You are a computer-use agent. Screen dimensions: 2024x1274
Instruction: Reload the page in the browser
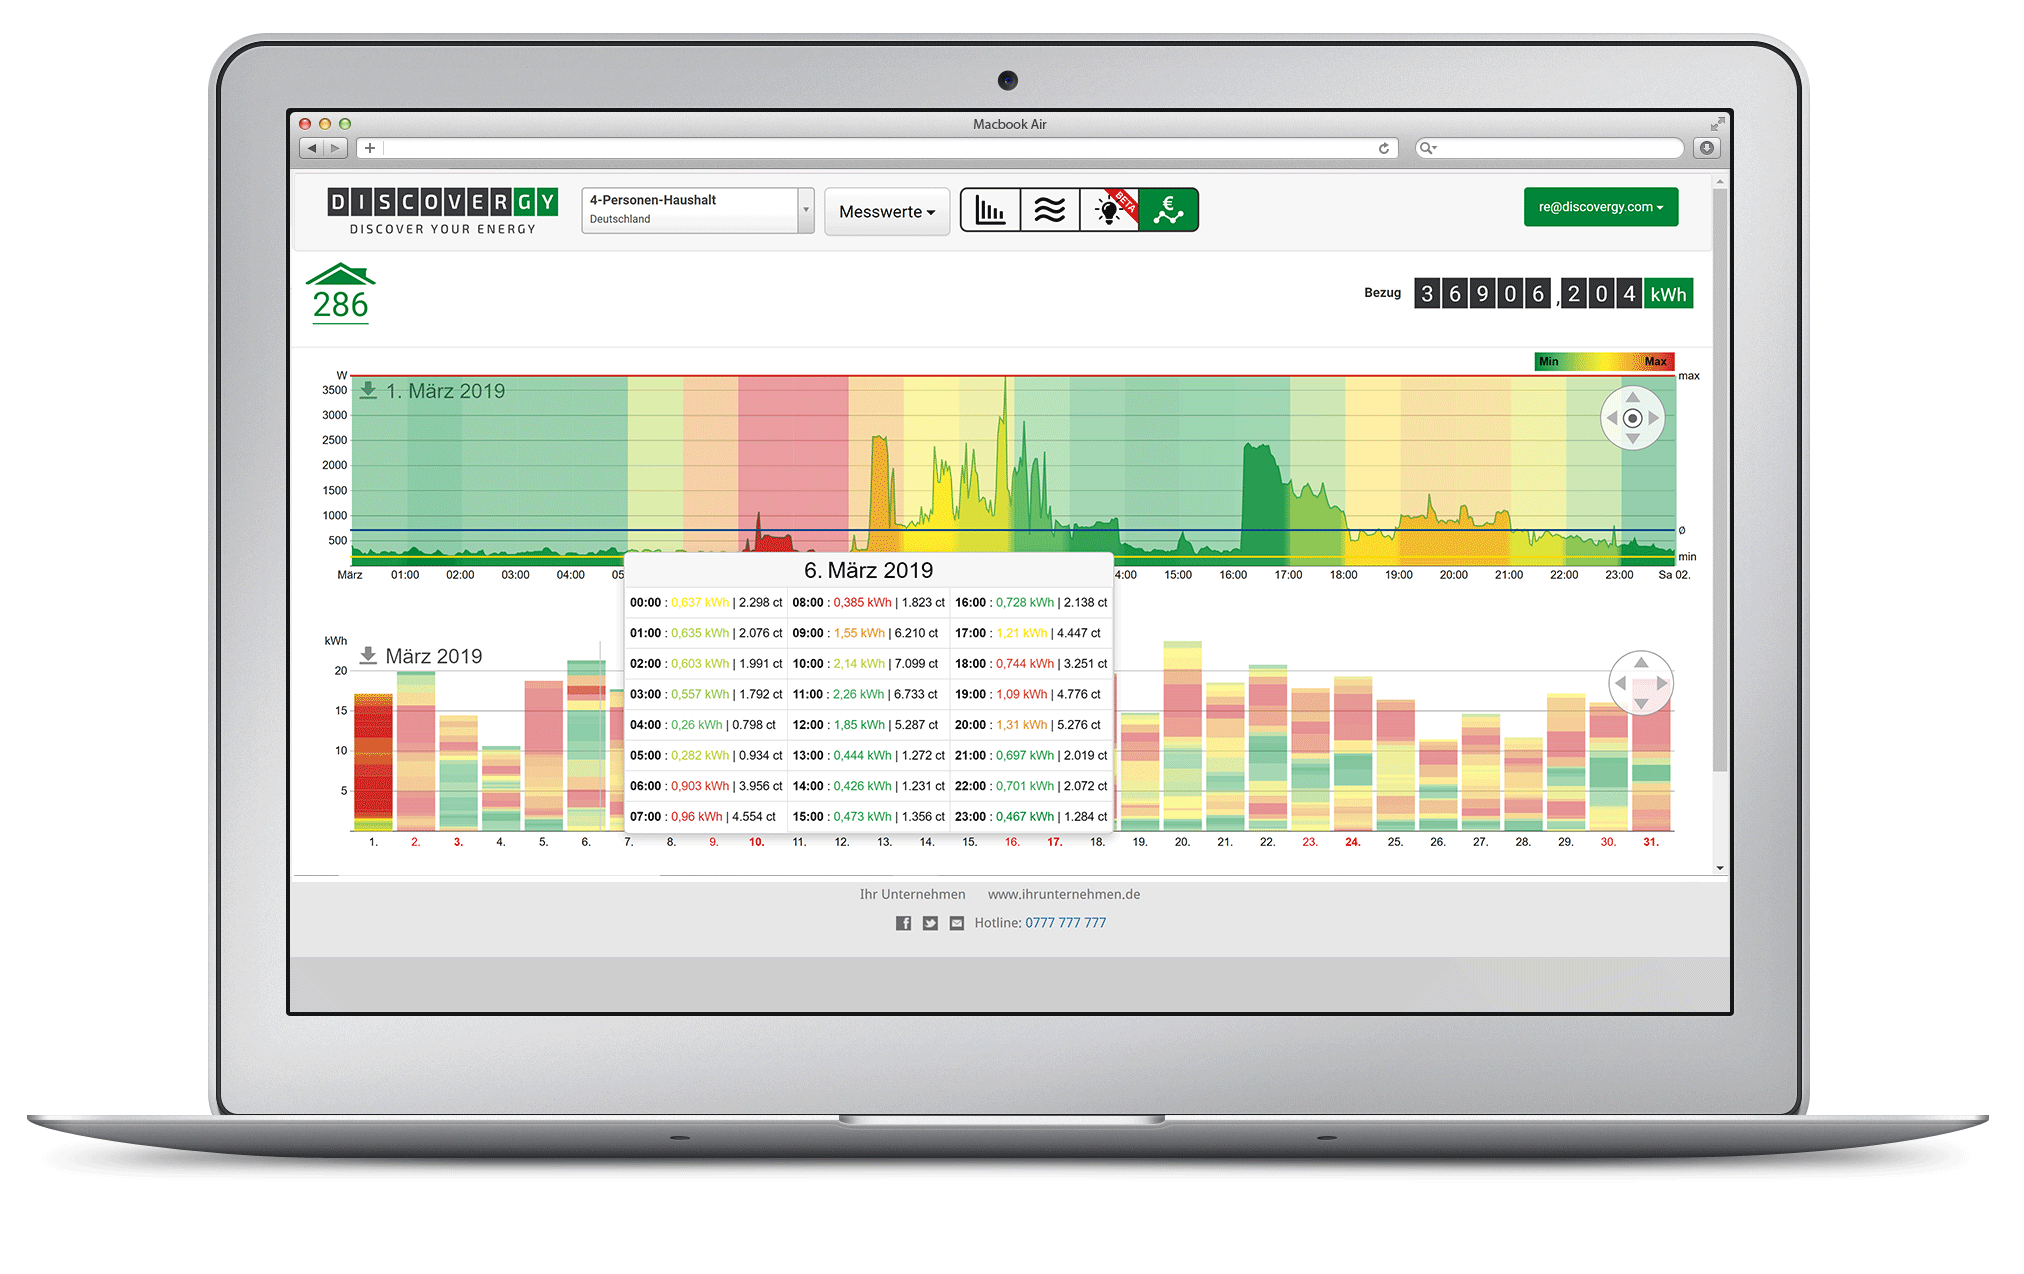click(1384, 148)
